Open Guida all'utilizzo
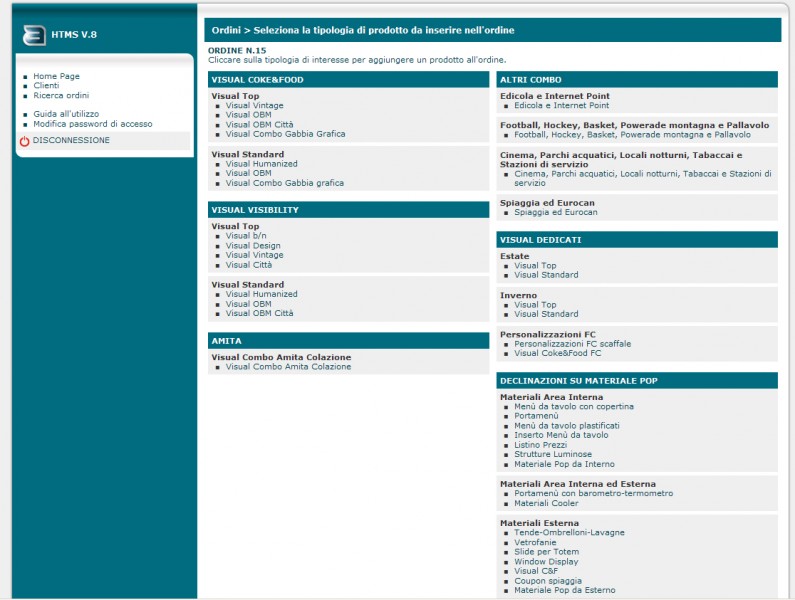Viewport: 795px width, 600px height. click(66, 114)
